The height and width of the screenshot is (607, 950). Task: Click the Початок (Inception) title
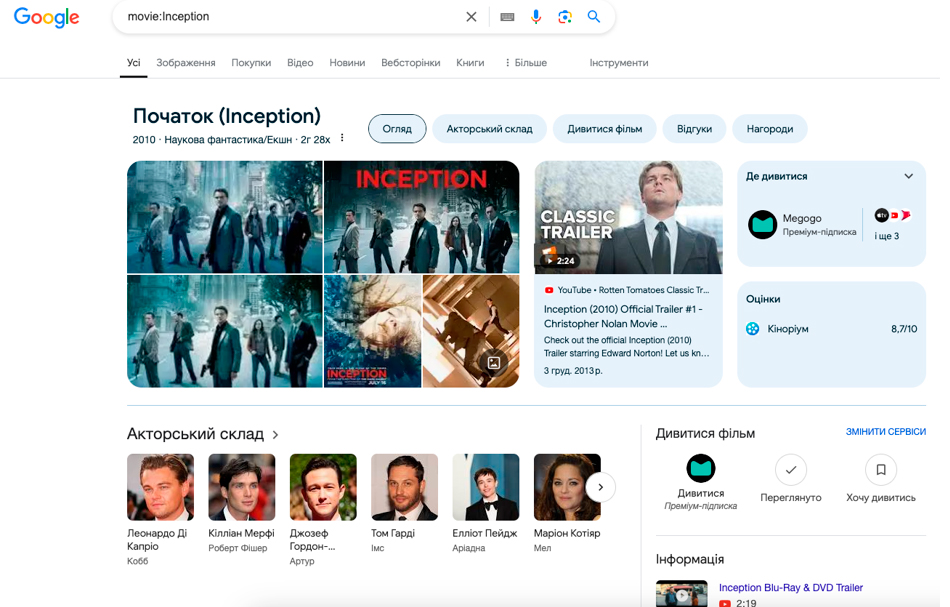click(227, 116)
